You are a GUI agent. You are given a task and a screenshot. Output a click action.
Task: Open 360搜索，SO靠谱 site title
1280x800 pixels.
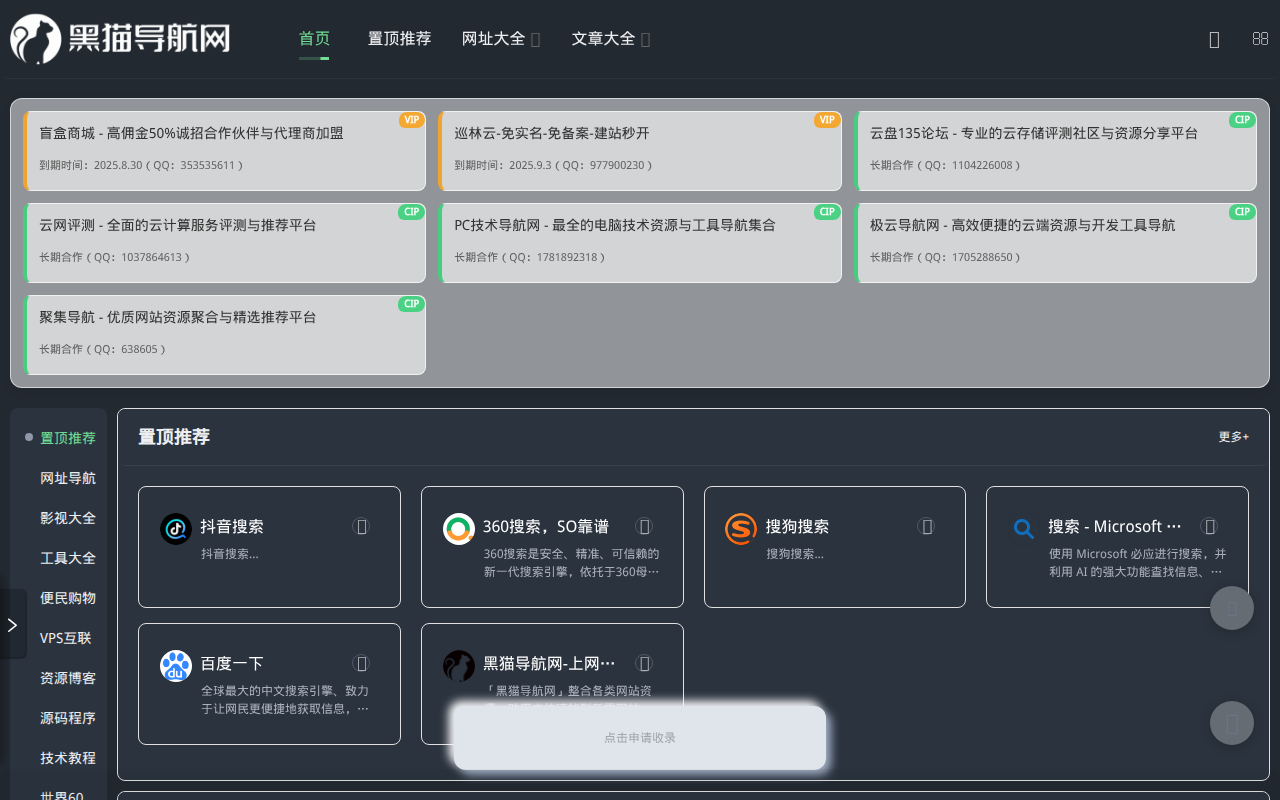[x=546, y=526]
